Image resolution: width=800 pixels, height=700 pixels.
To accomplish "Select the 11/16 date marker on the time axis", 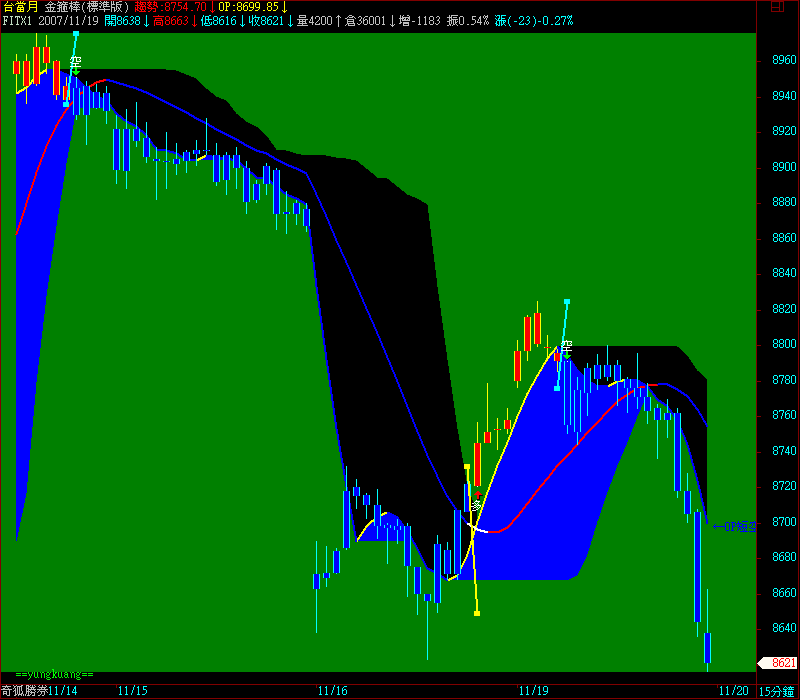I will (332, 690).
